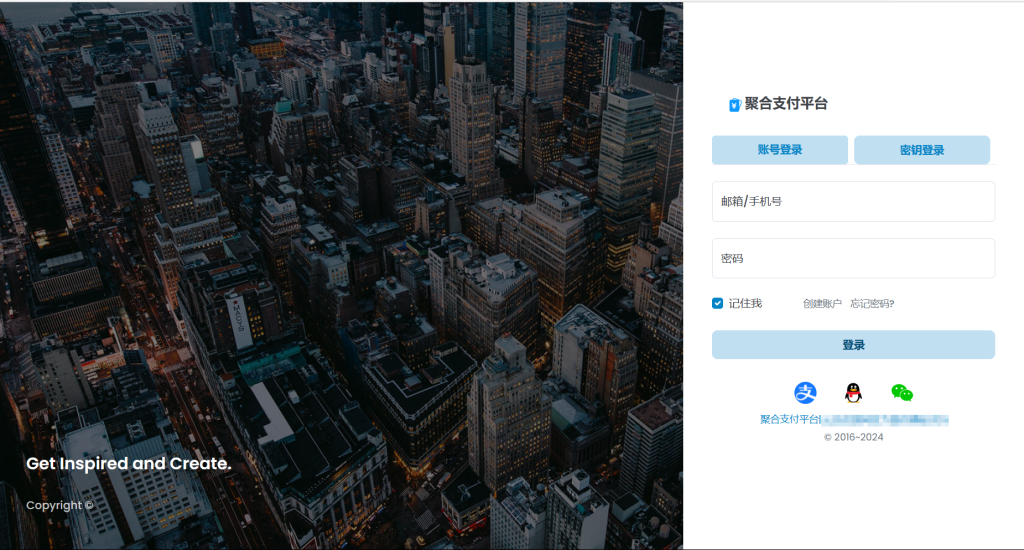Image resolution: width=1024 pixels, height=550 pixels.
Task: Click the blue logo beside 聚合支付平台 title
Action: [x=735, y=105]
